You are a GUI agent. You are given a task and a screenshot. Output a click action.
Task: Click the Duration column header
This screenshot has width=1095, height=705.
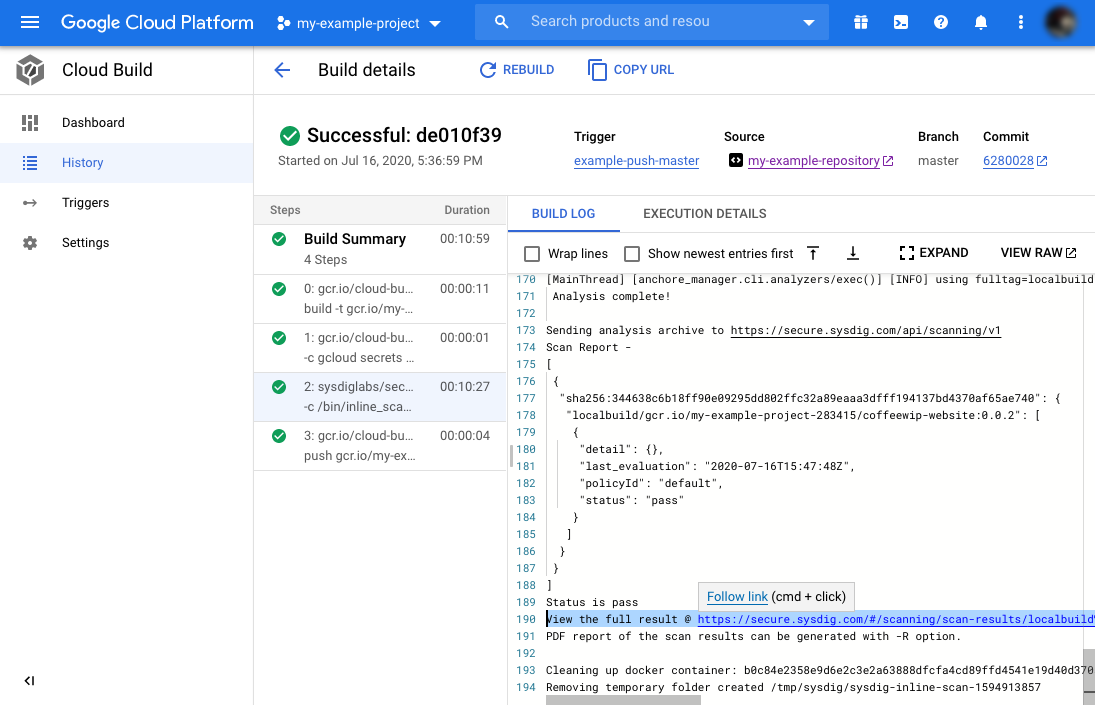pos(466,210)
